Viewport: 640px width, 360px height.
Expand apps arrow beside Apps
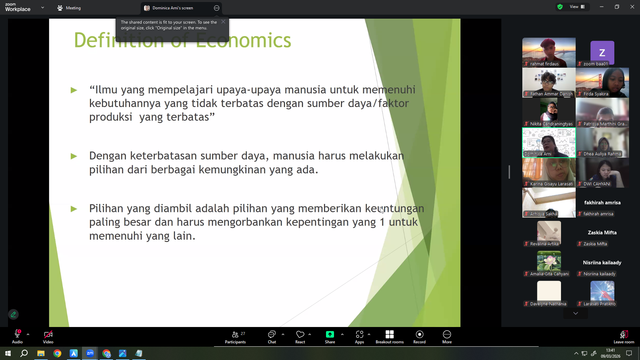[369, 334]
